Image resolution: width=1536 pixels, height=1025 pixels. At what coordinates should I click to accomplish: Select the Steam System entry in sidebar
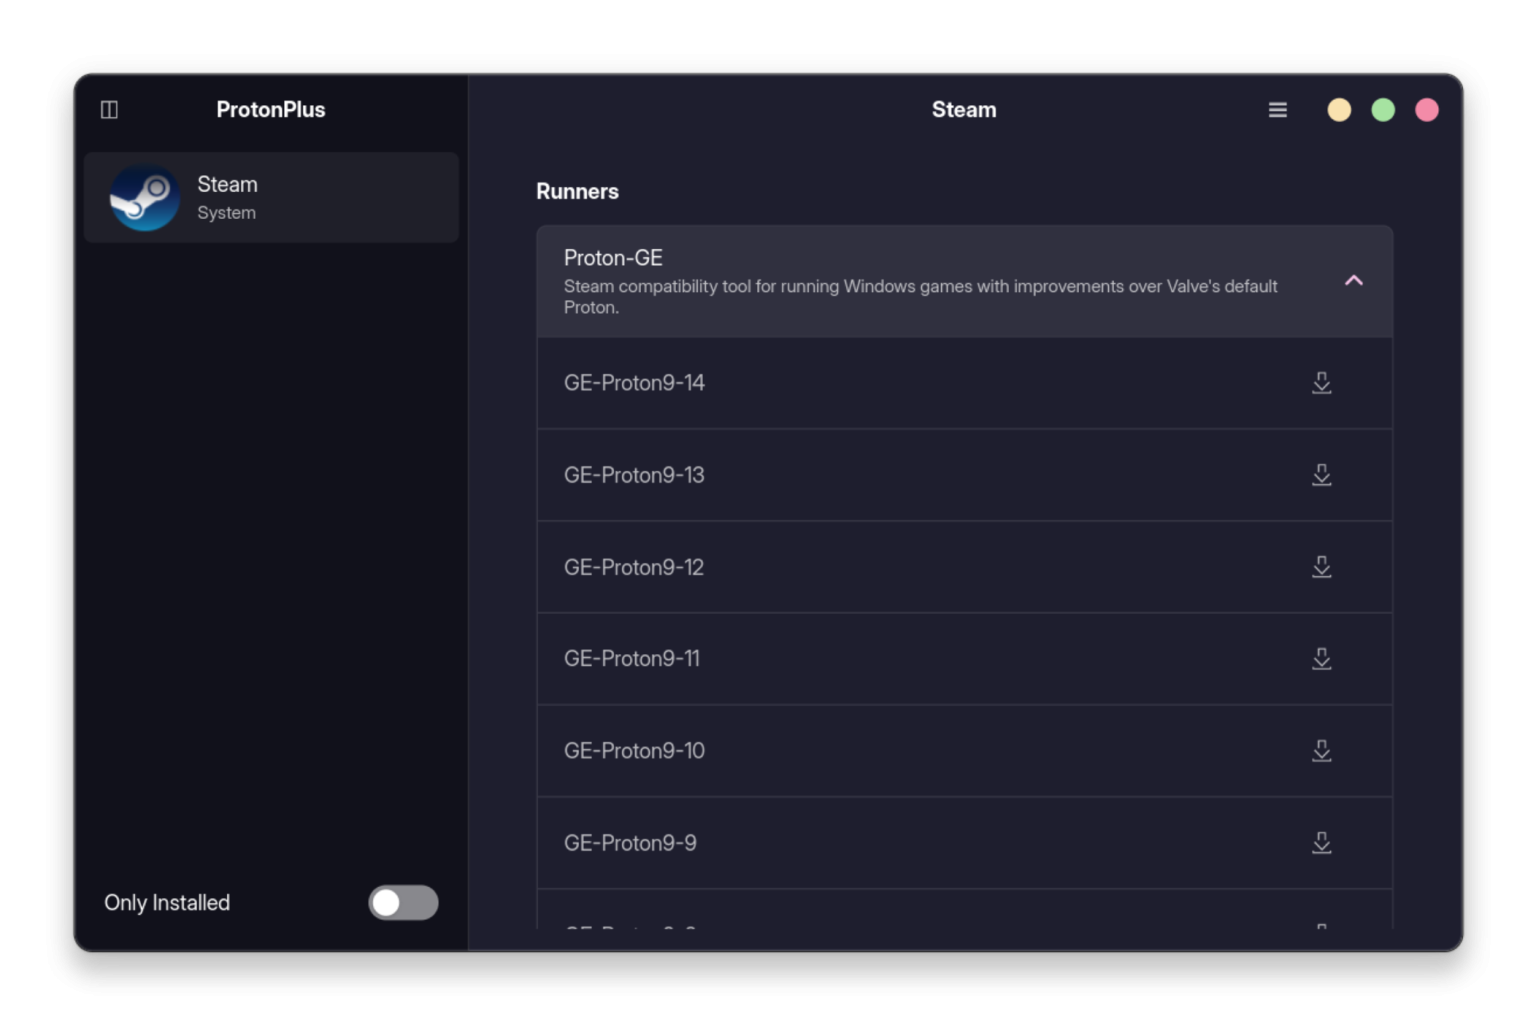click(271, 197)
